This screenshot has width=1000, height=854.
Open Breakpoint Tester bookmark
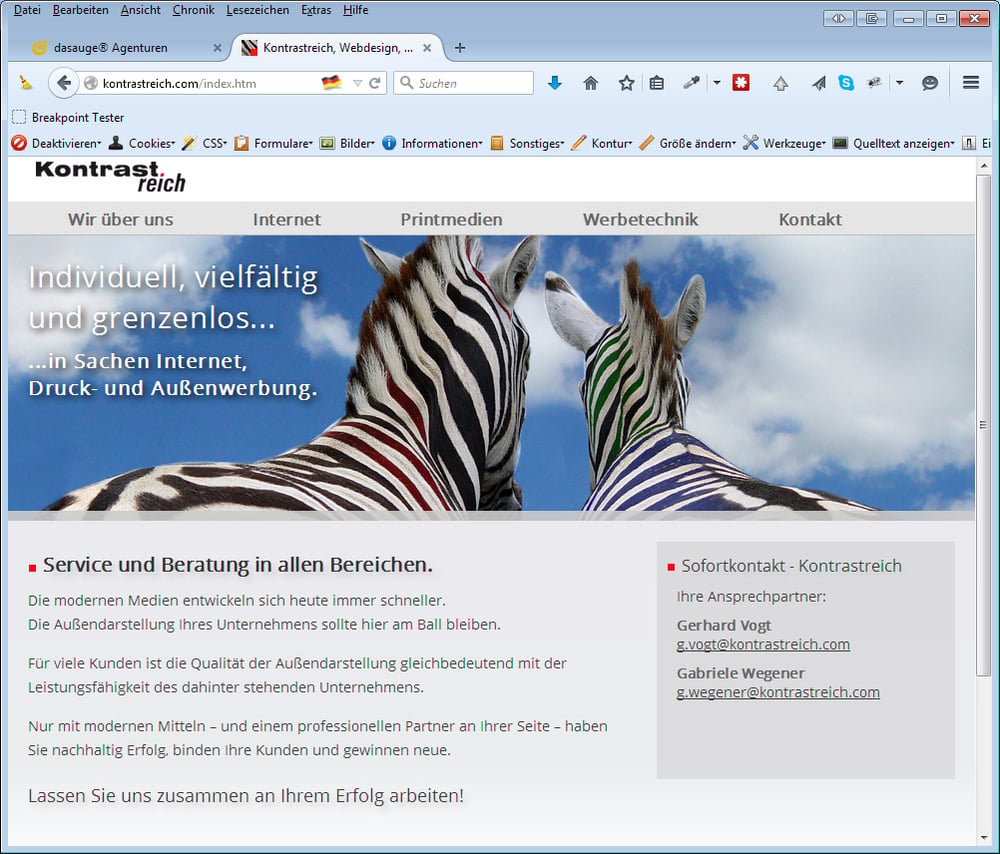(x=69, y=117)
